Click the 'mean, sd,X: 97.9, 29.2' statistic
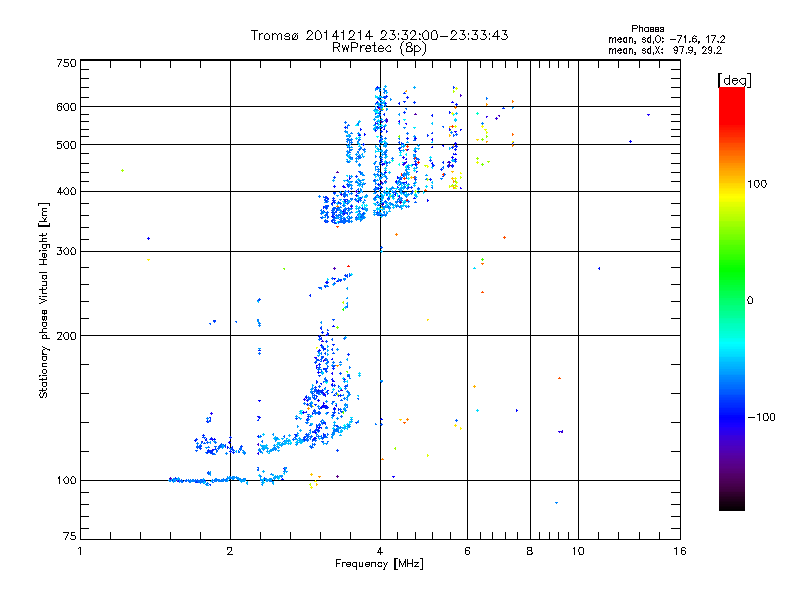Screen dimensions: 800x600 pos(665,51)
